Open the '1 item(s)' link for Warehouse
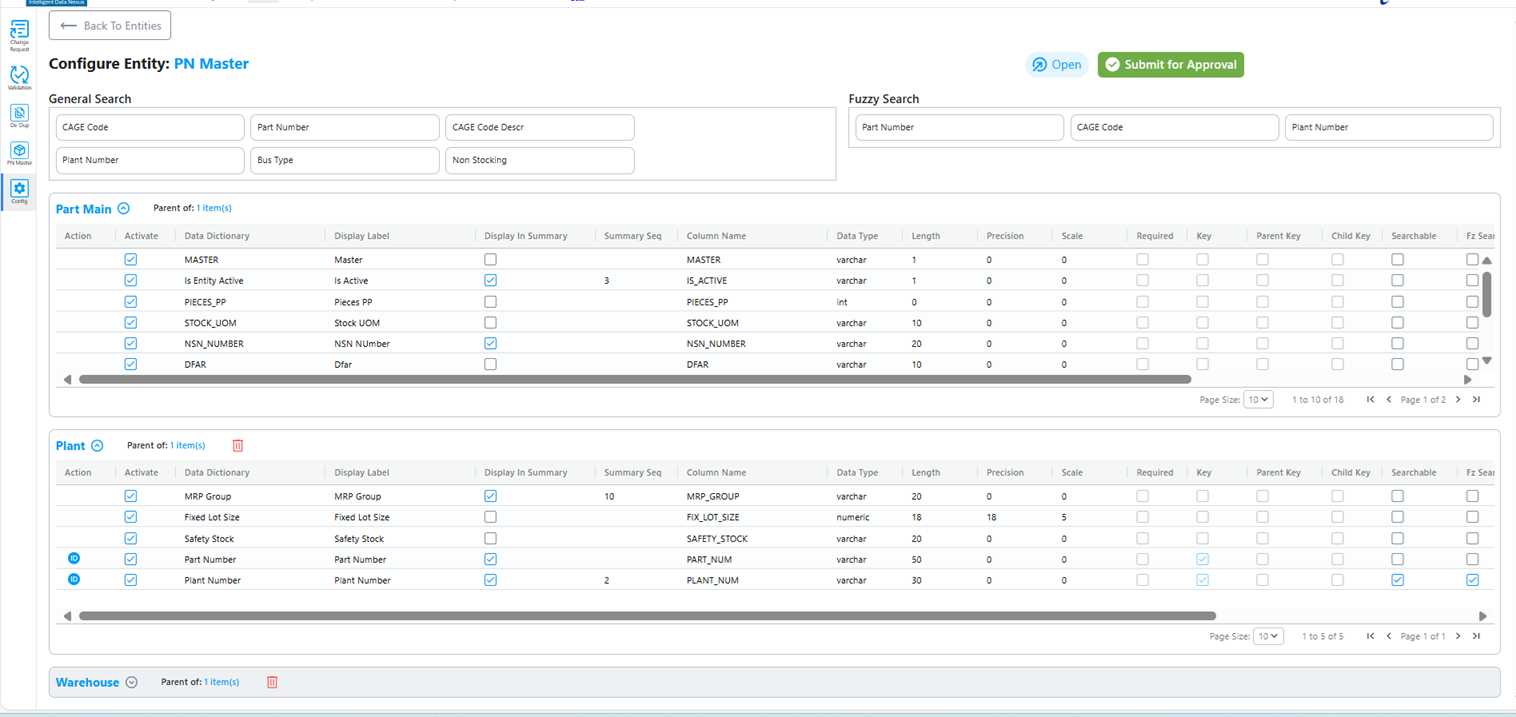 click(221, 682)
